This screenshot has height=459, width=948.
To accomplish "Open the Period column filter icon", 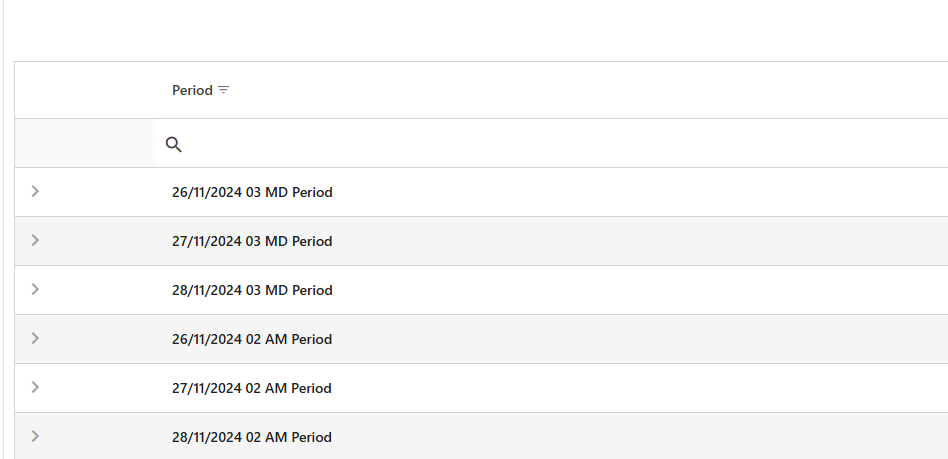I will (224, 90).
